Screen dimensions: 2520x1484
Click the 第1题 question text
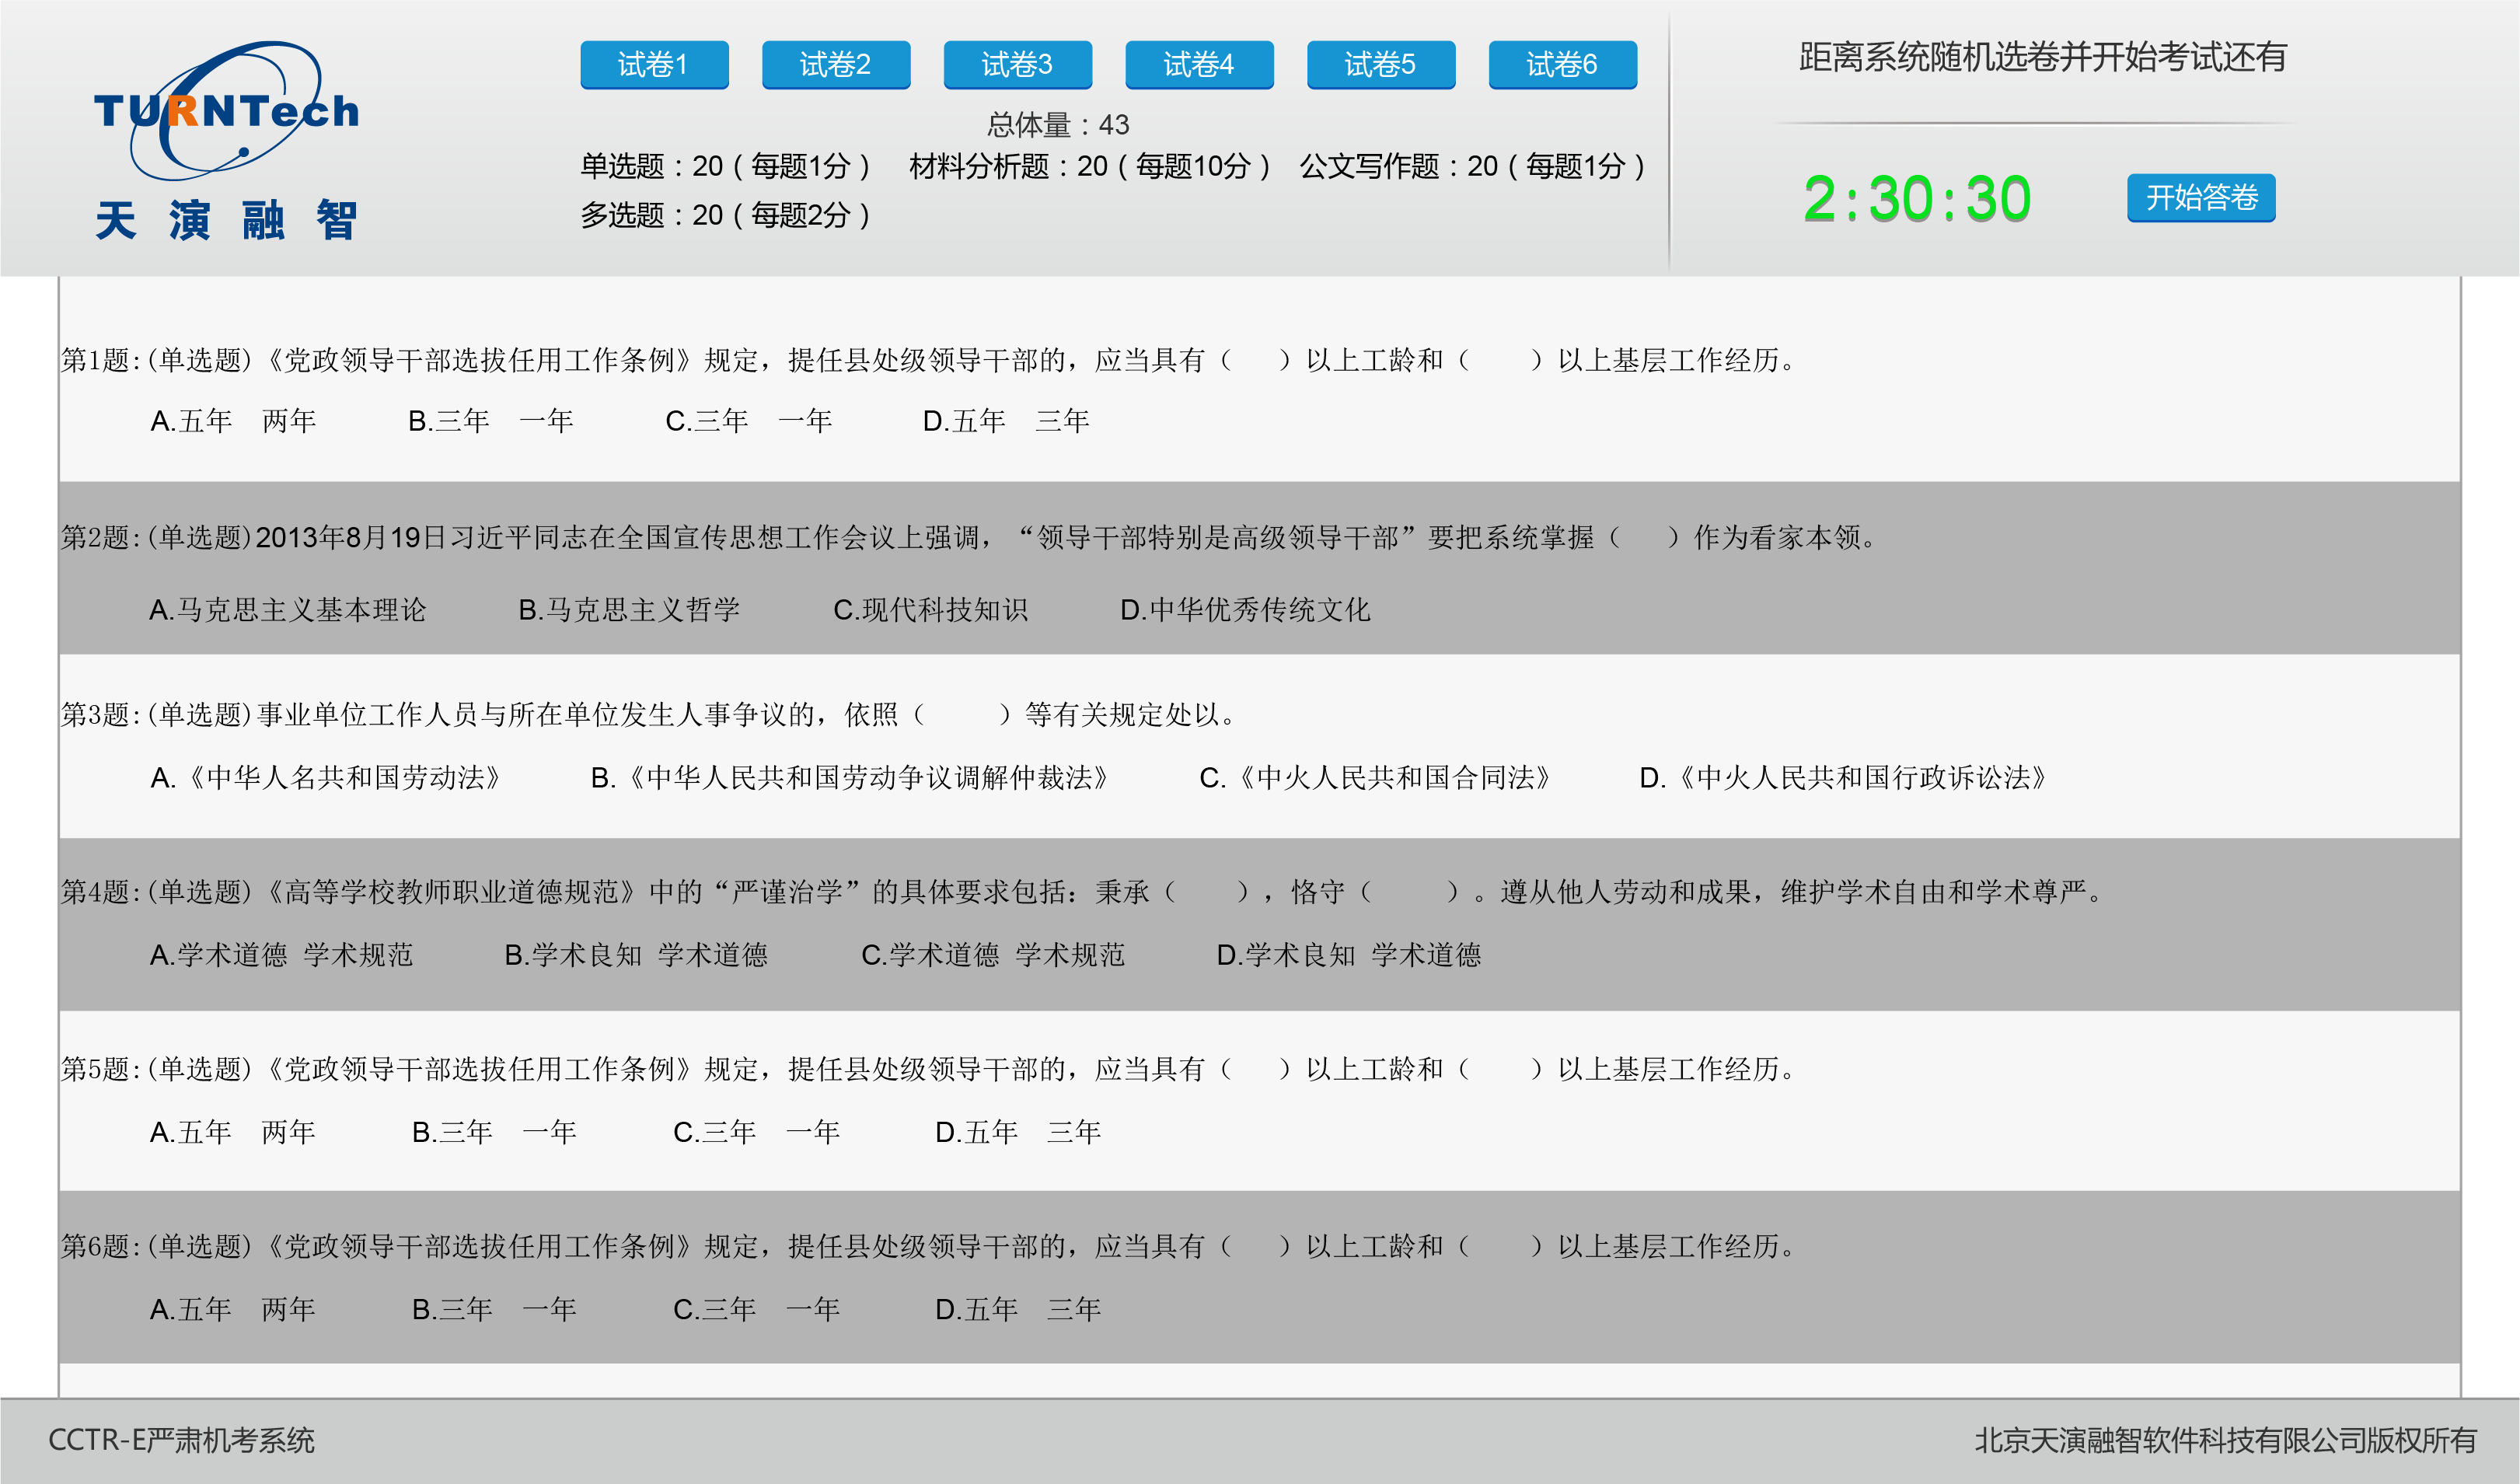pos(930,360)
